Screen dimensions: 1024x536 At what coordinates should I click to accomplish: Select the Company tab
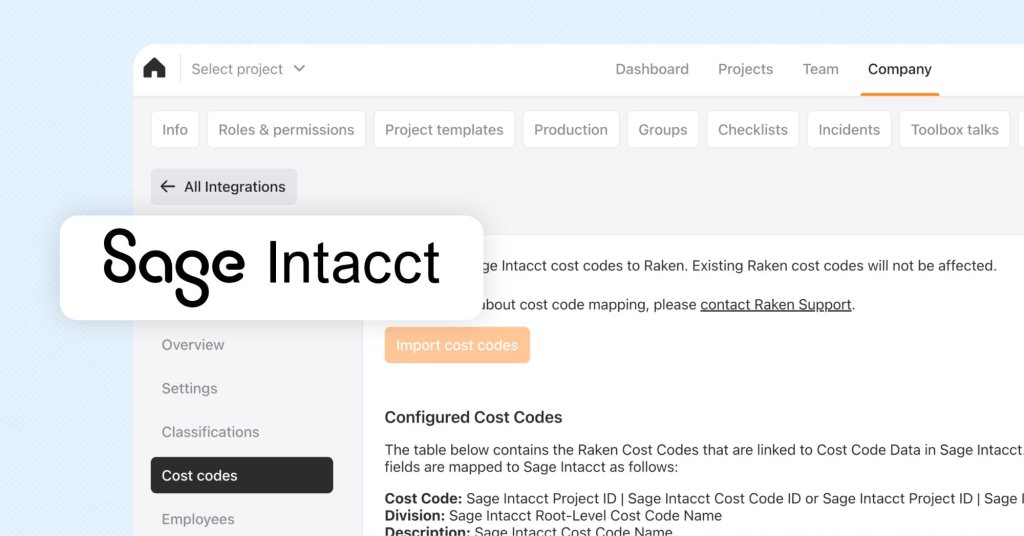click(x=899, y=69)
